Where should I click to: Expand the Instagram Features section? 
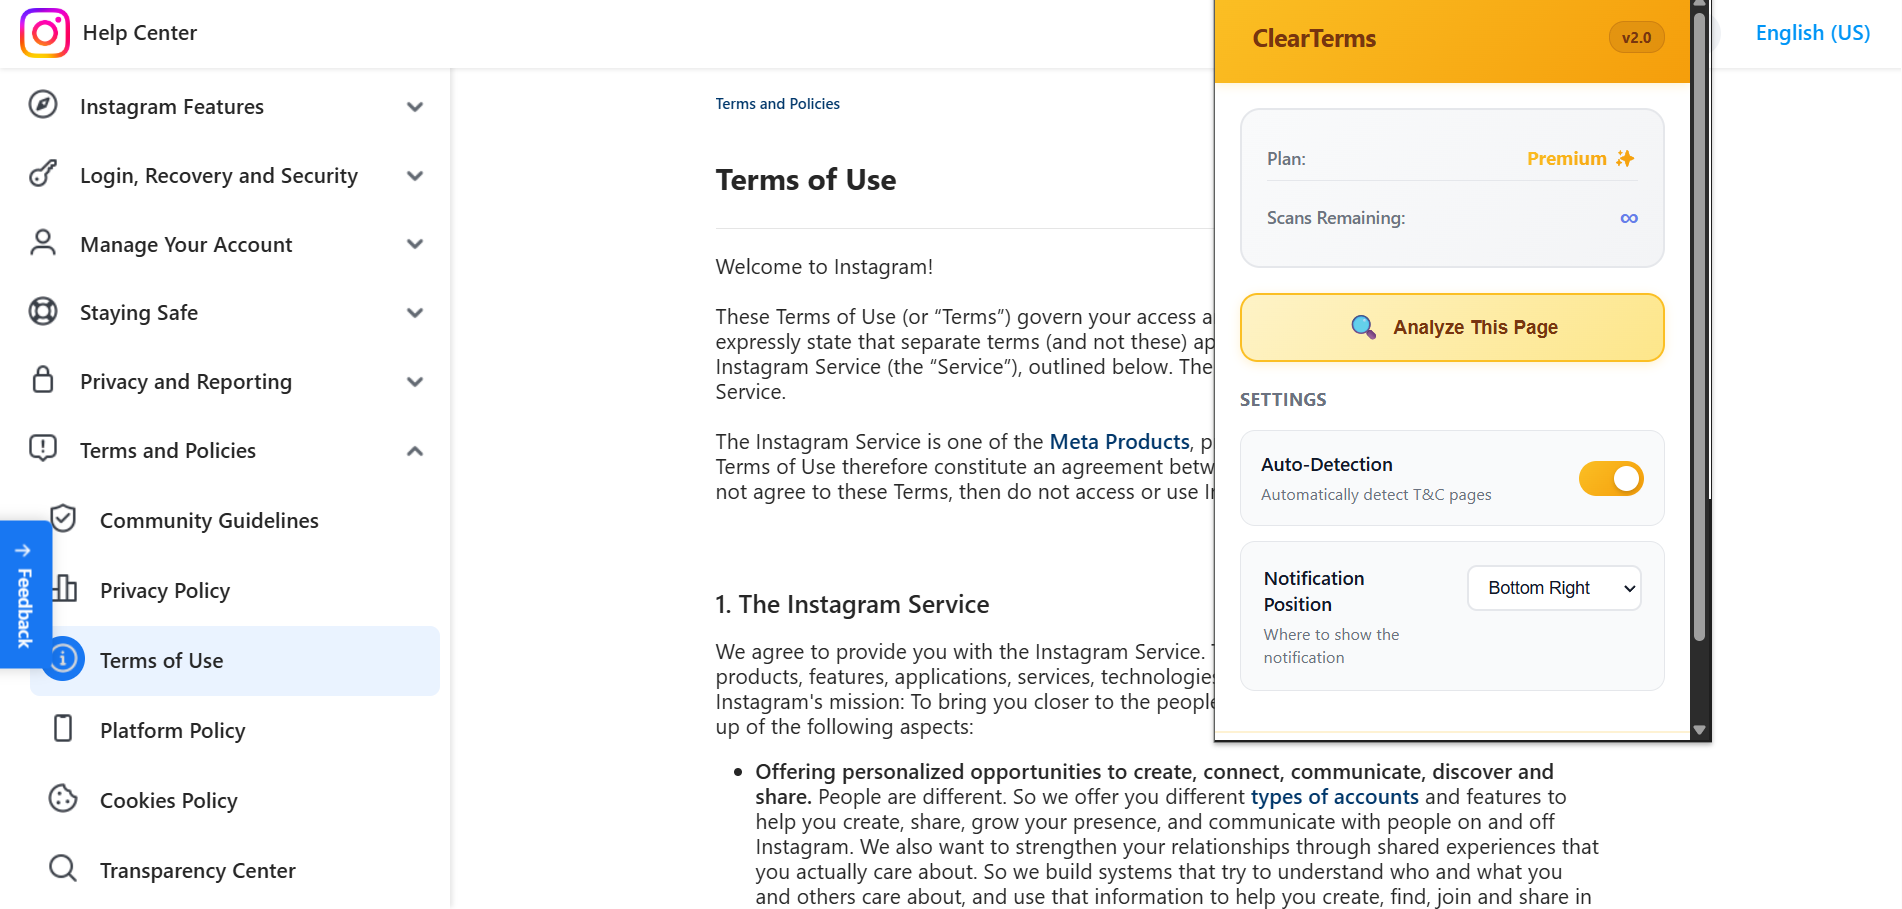(x=415, y=107)
